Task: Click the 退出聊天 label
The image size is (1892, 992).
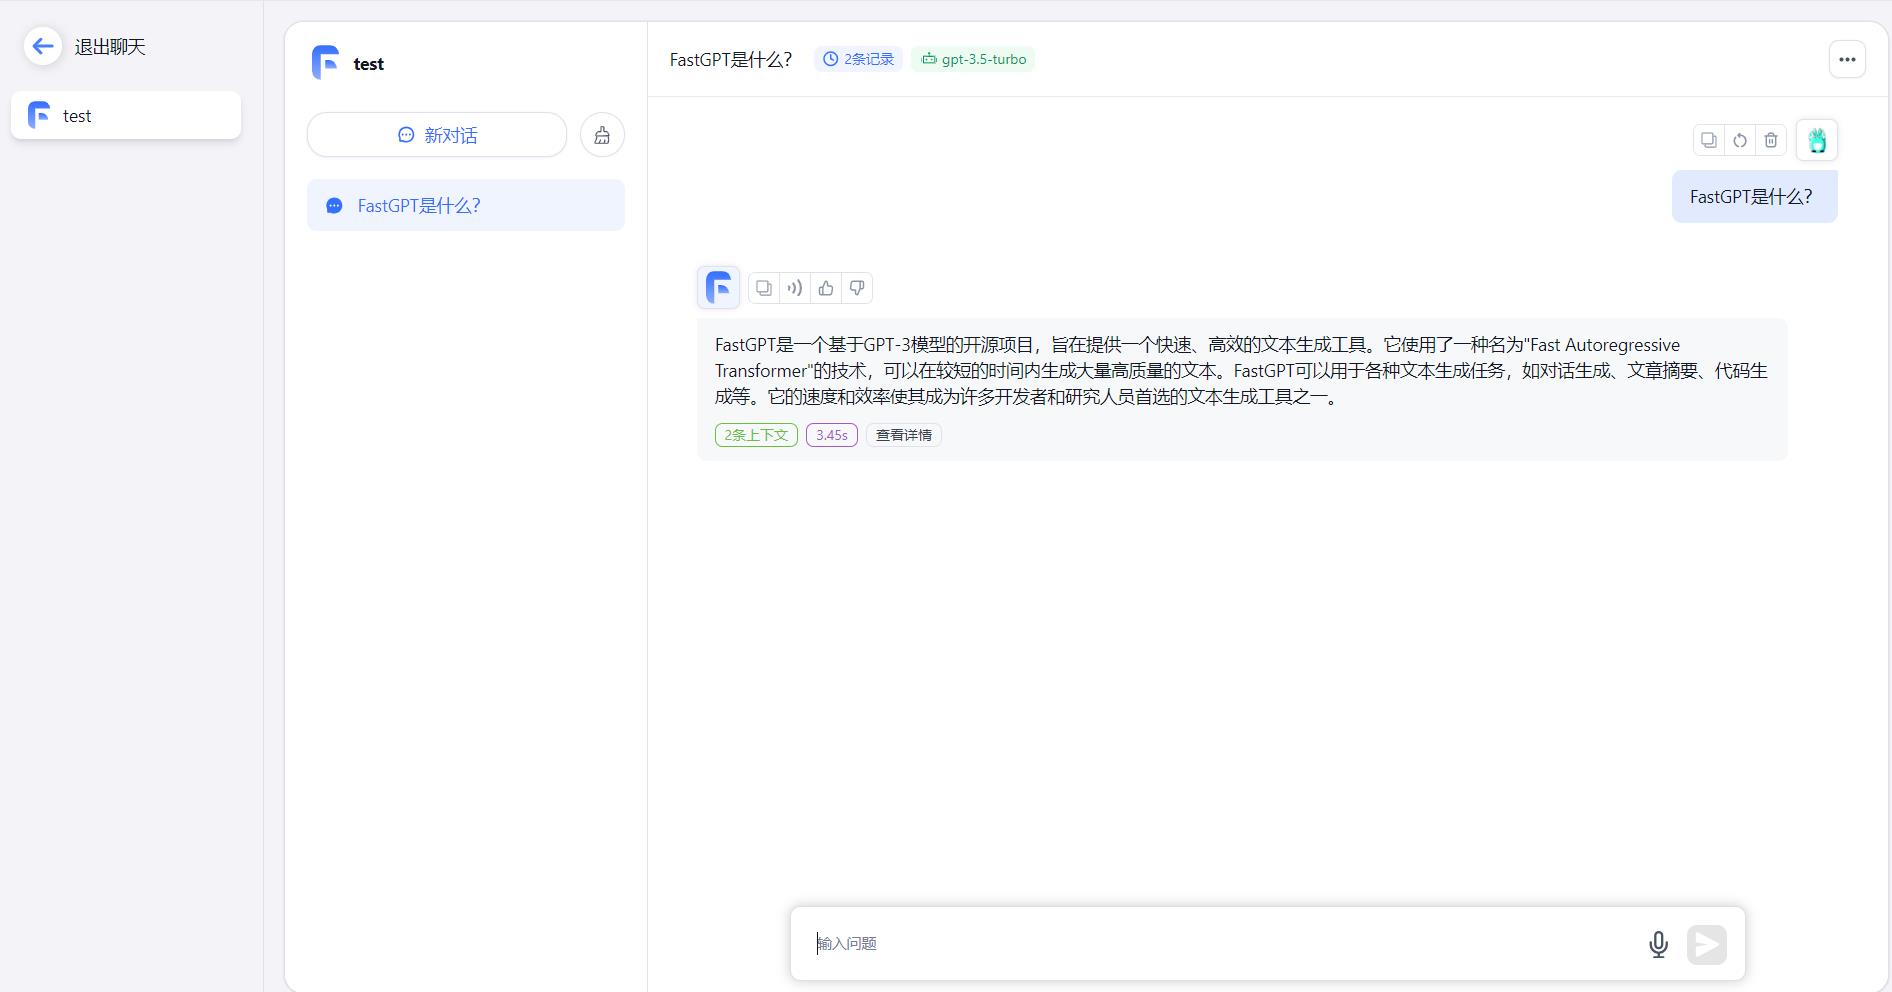Action: 110,47
